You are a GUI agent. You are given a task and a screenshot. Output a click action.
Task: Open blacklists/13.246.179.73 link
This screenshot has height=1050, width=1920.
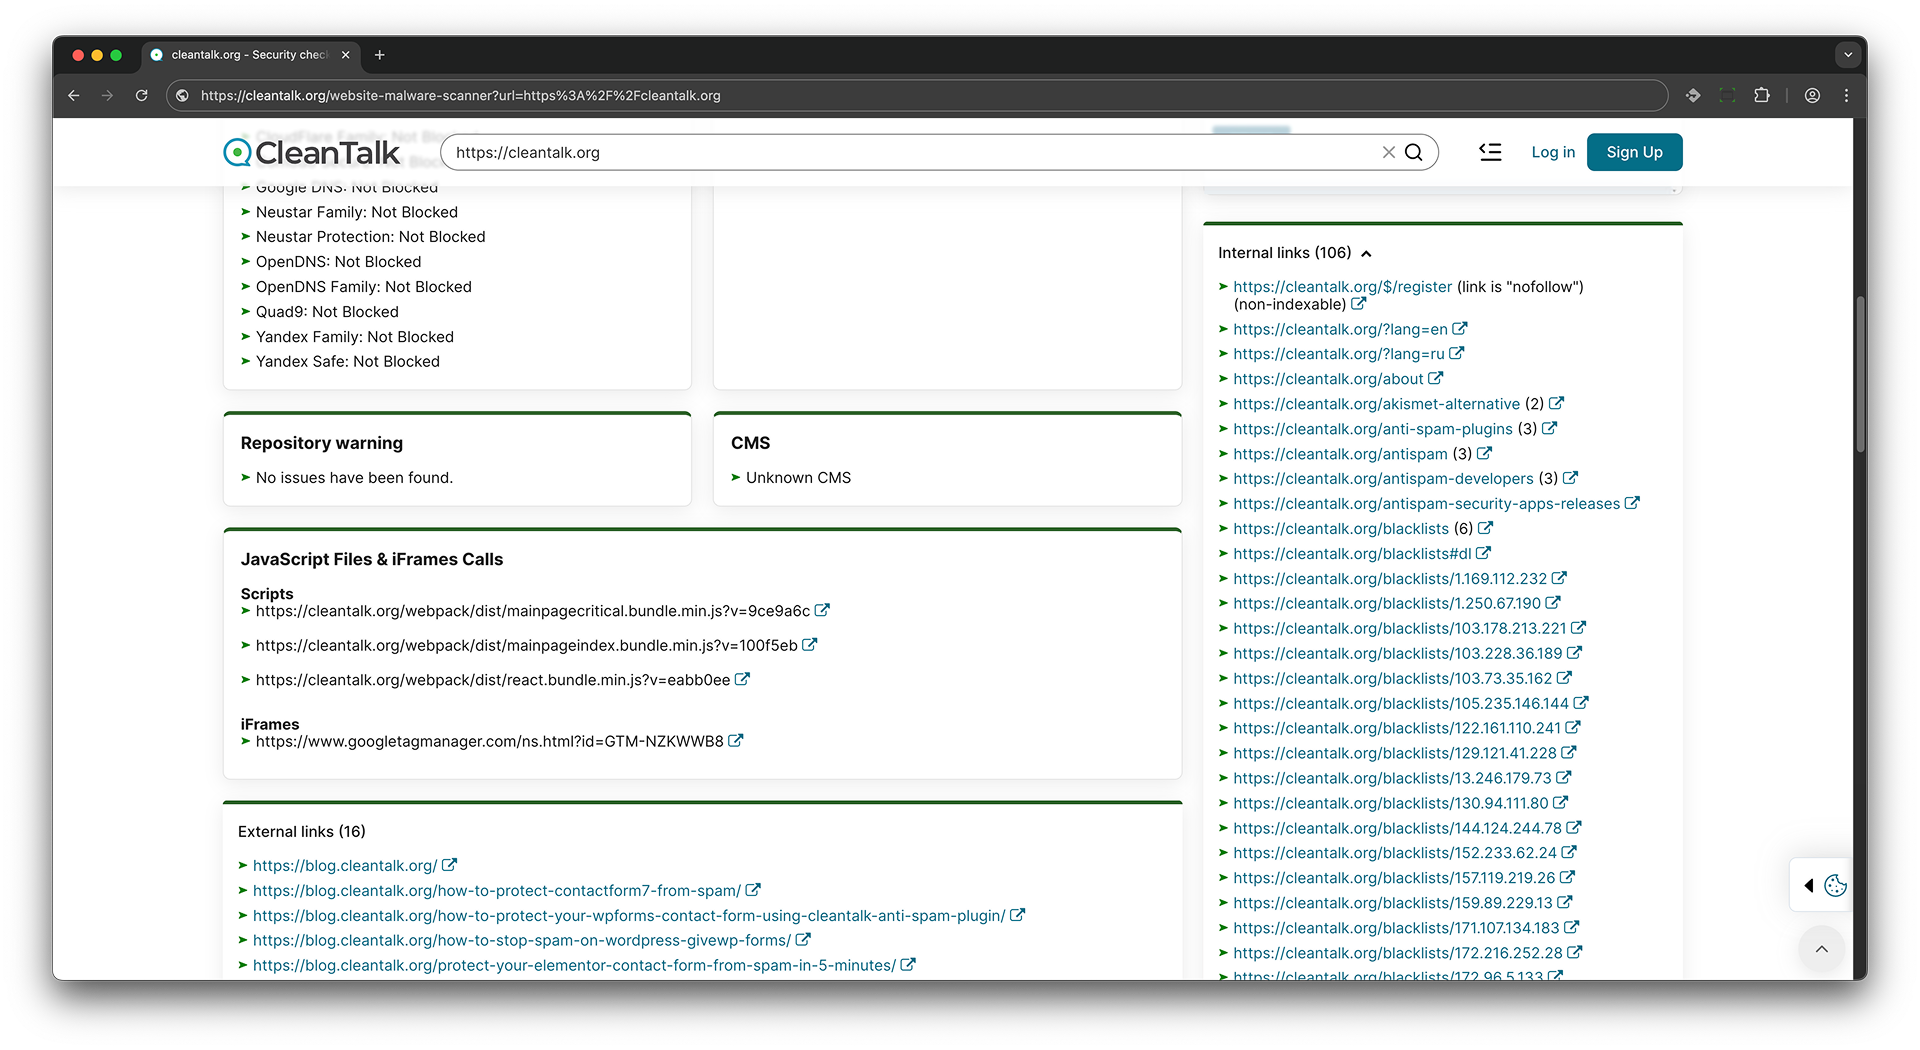[x=1392, y=778]
